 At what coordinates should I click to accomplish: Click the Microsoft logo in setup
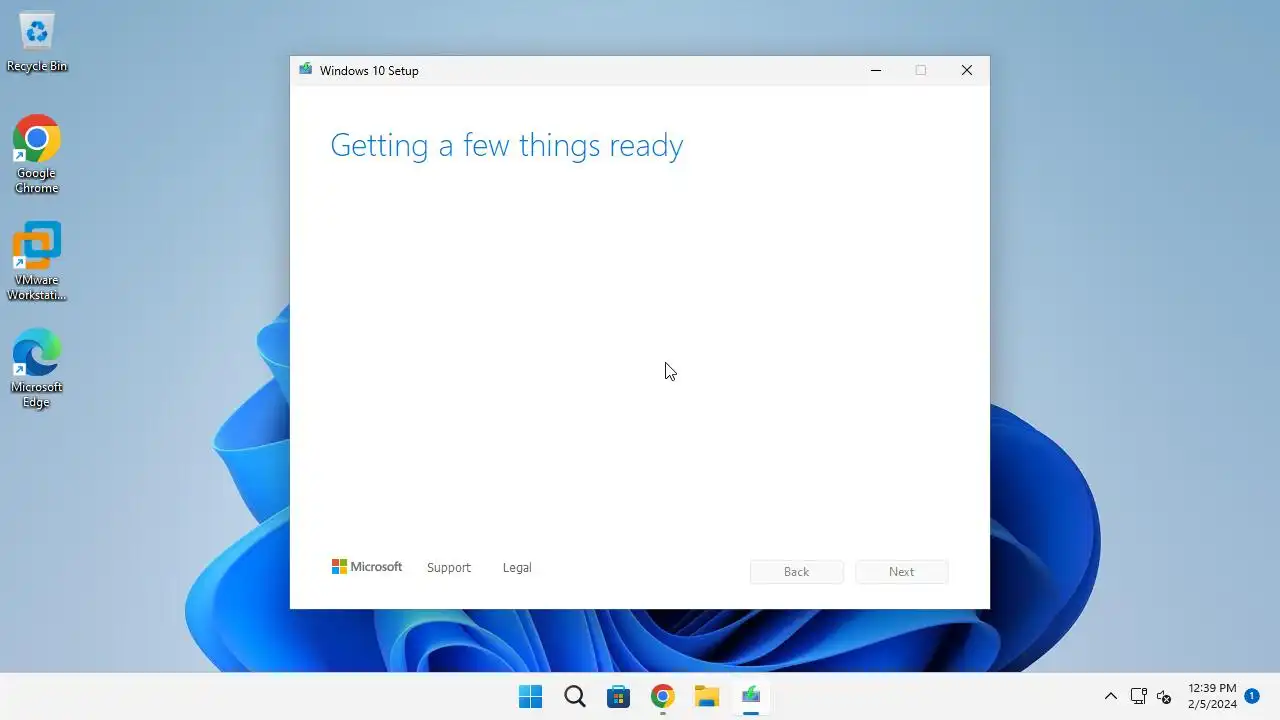pos(367,567)
